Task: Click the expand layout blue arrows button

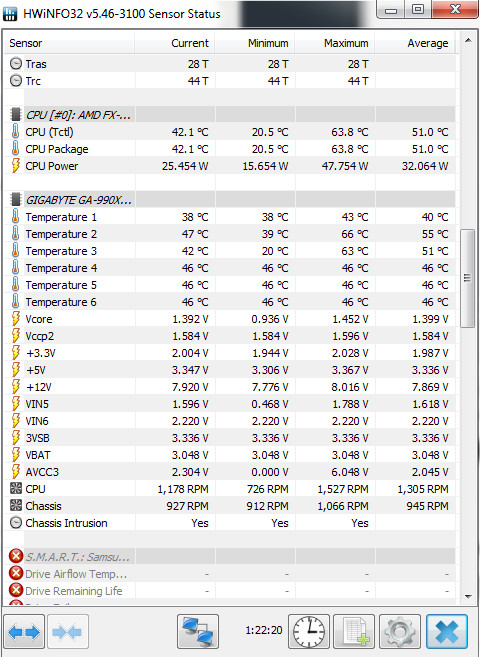Action: point(24,631)
